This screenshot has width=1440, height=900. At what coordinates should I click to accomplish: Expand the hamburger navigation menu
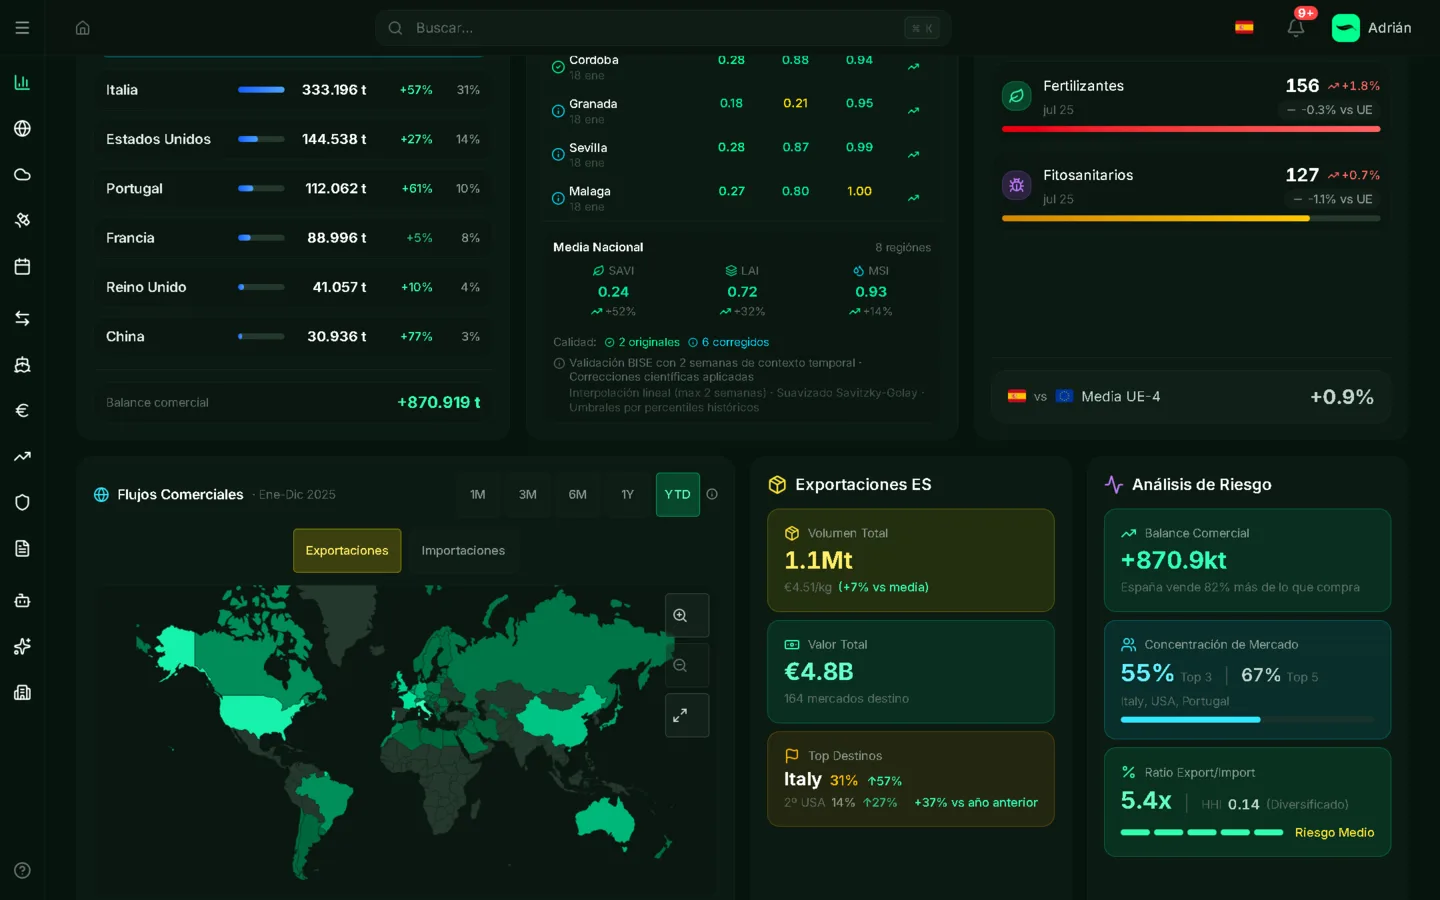(x=22, y=28)
